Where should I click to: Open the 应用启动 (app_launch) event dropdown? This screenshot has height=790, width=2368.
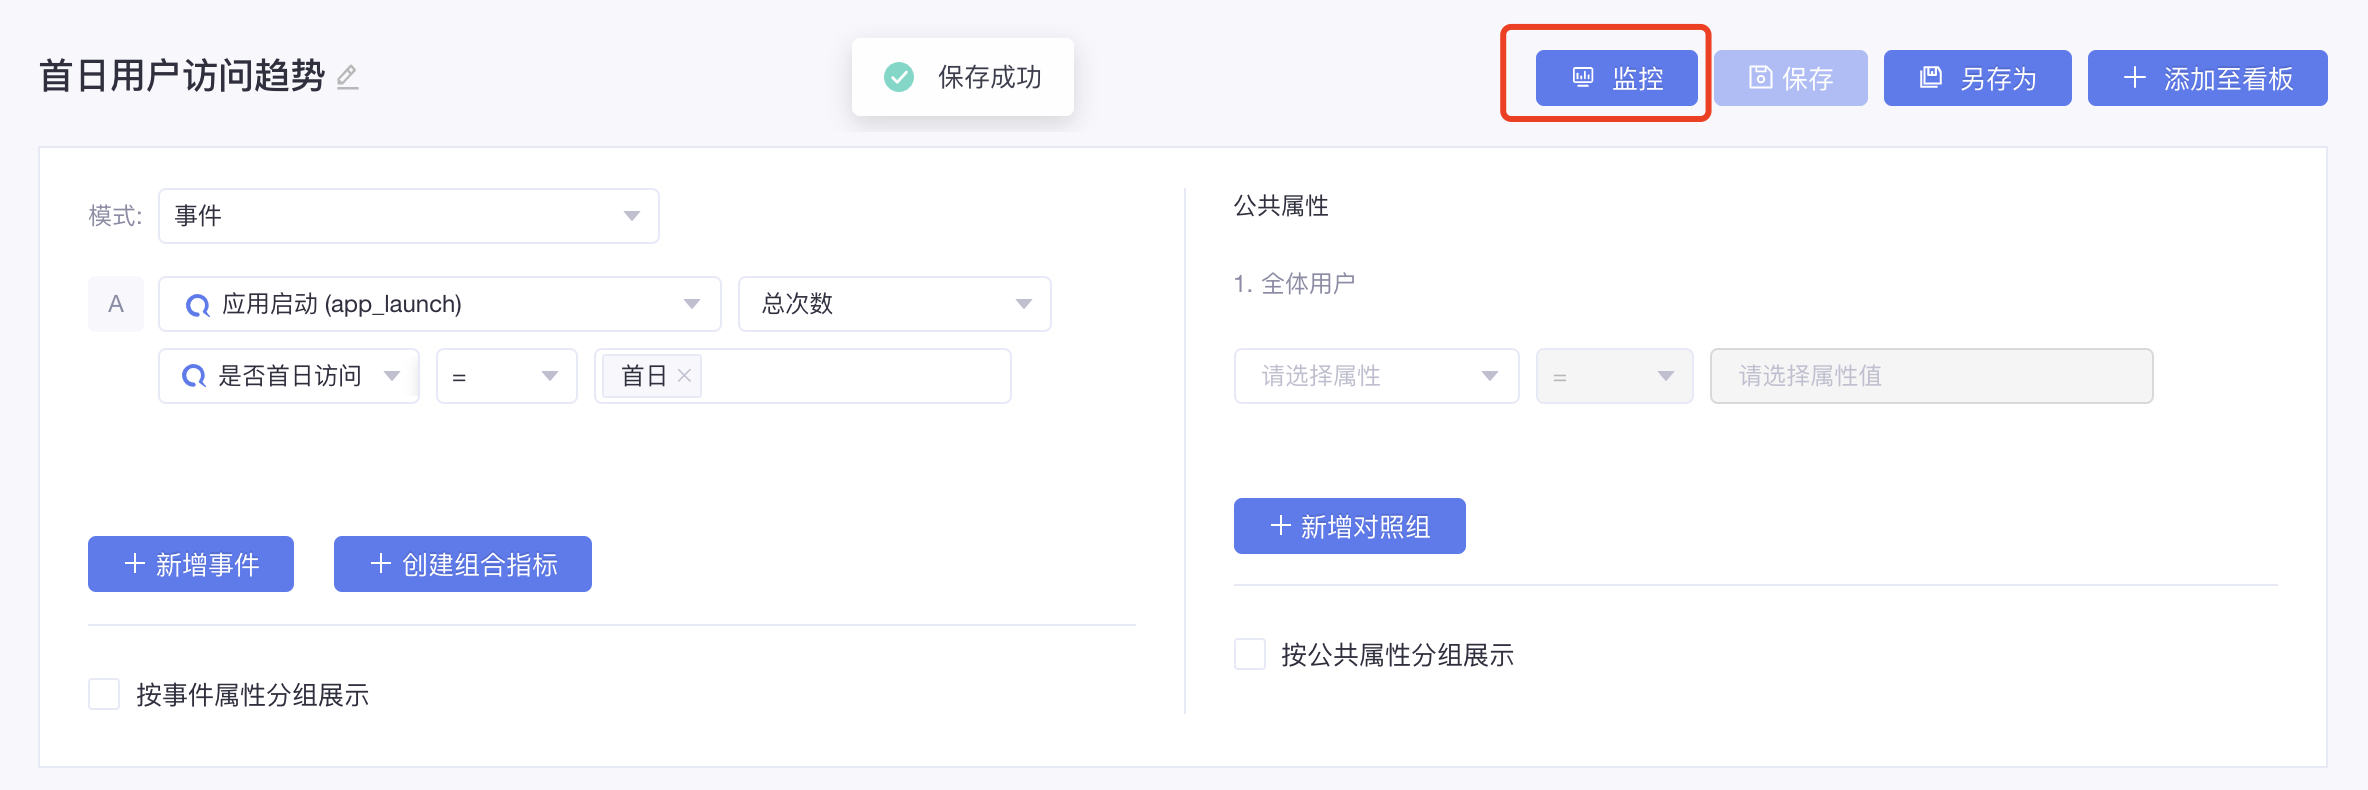(440, 304)
